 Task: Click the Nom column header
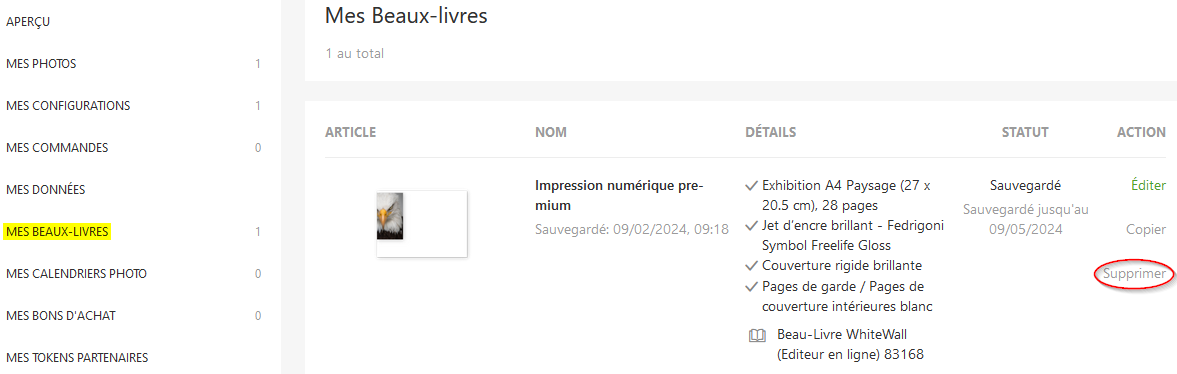pyautogui.click(x=551, y=132)
